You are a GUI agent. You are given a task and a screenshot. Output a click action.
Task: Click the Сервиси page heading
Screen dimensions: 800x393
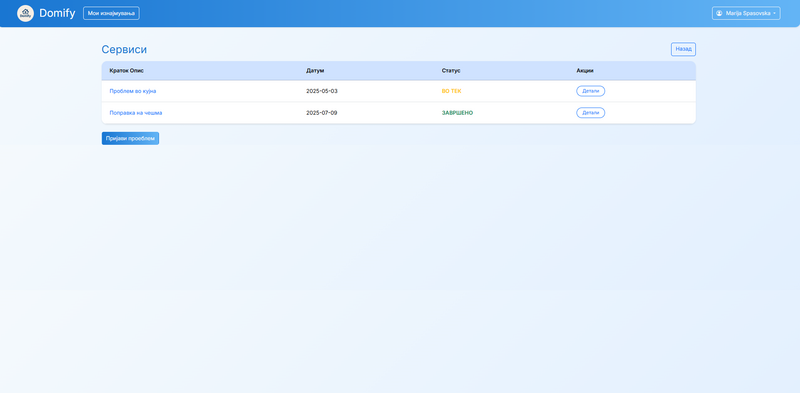click(124, 50)
